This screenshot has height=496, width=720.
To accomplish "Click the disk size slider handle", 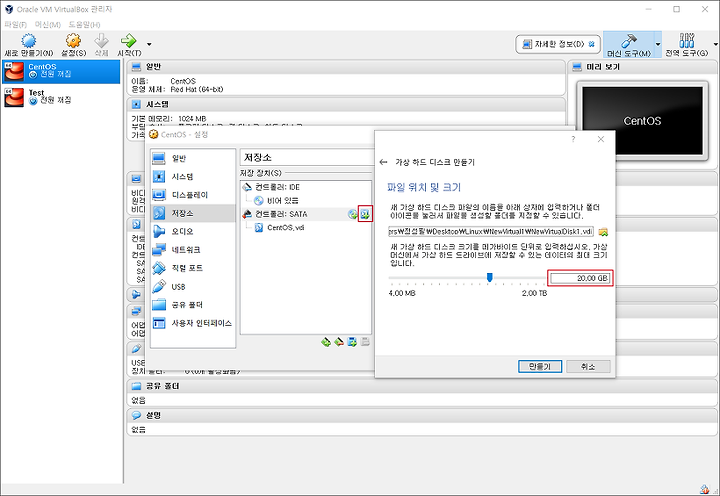I will [x=489, y=277].
